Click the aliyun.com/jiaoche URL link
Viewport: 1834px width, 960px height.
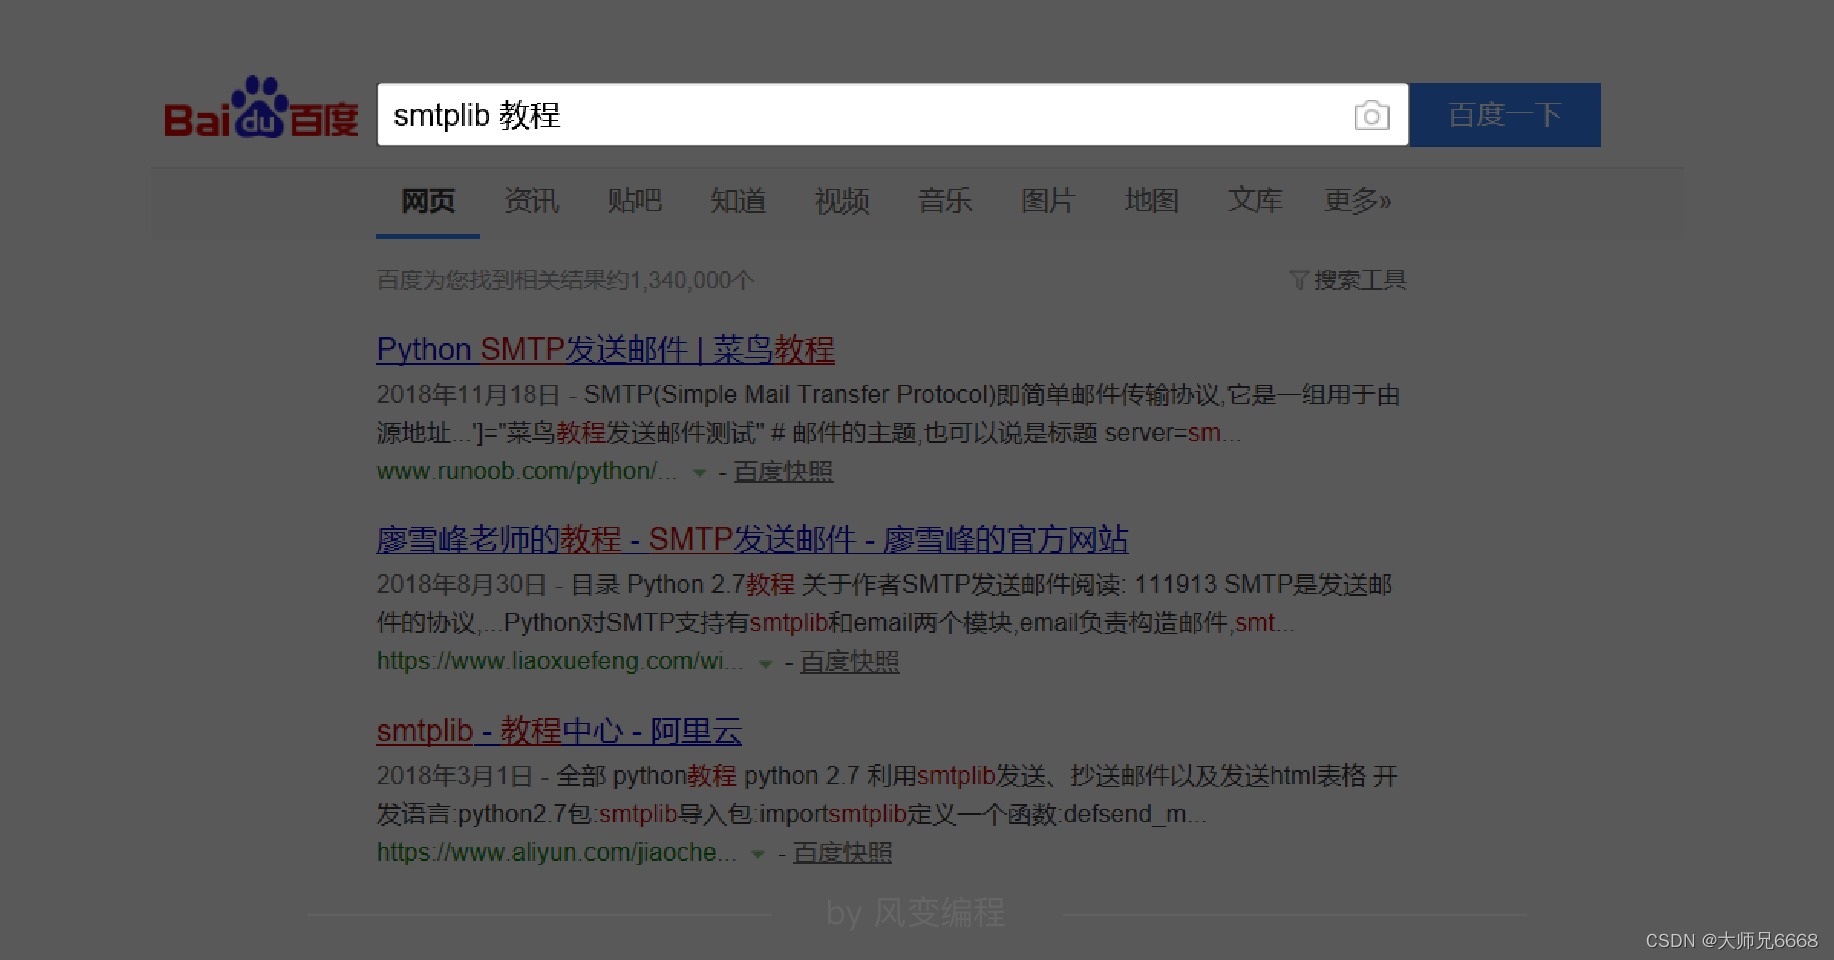point(557,852)
